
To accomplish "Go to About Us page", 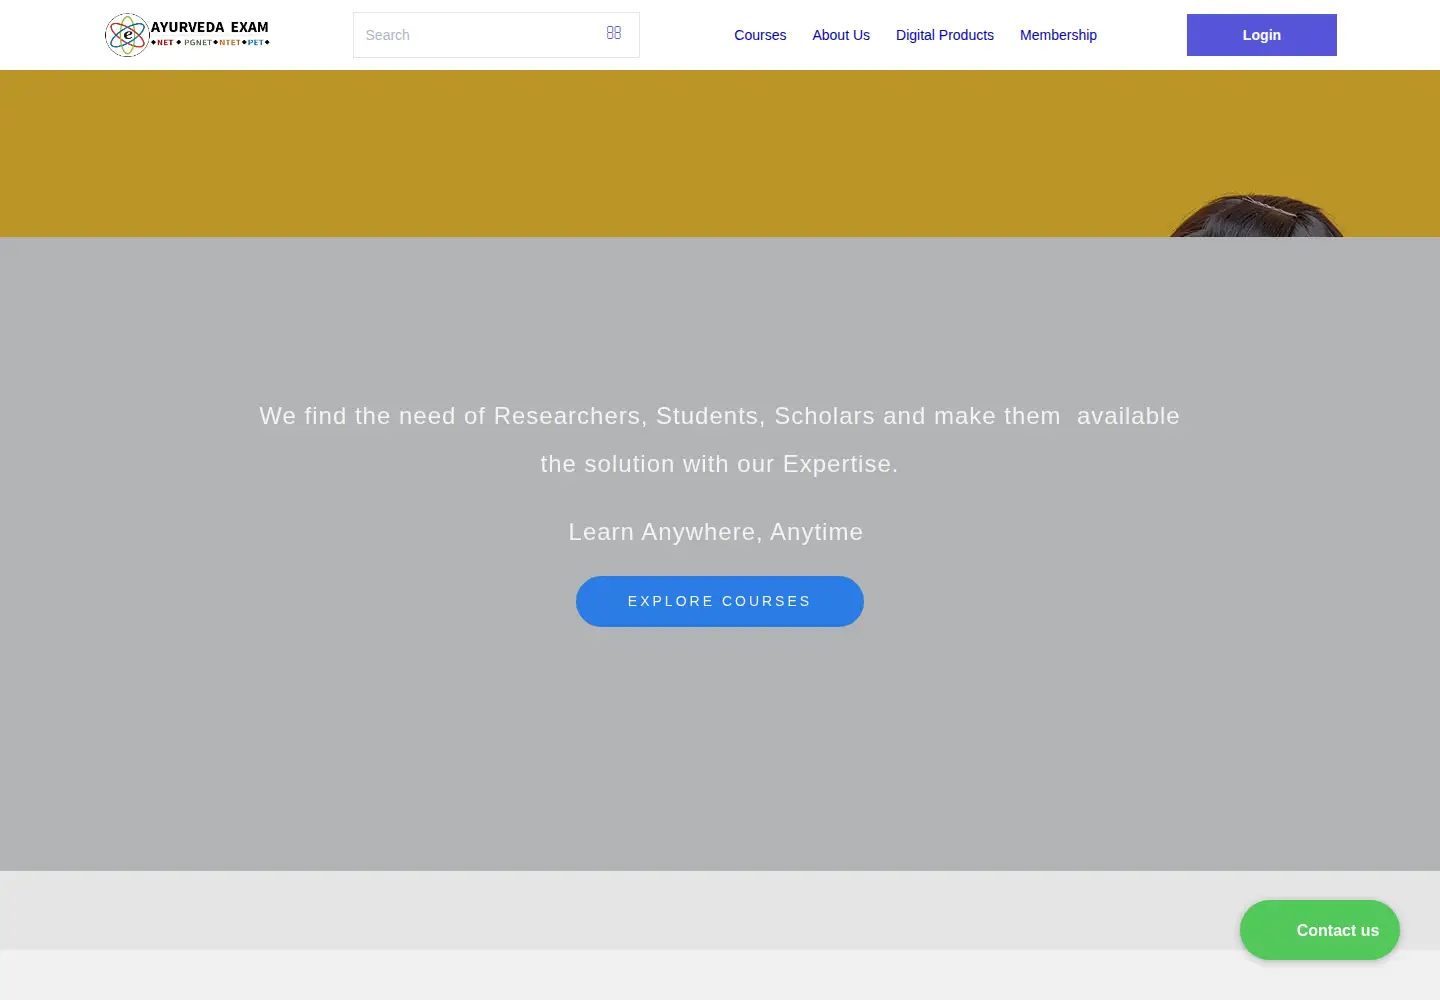I will (x=841, y=35).
